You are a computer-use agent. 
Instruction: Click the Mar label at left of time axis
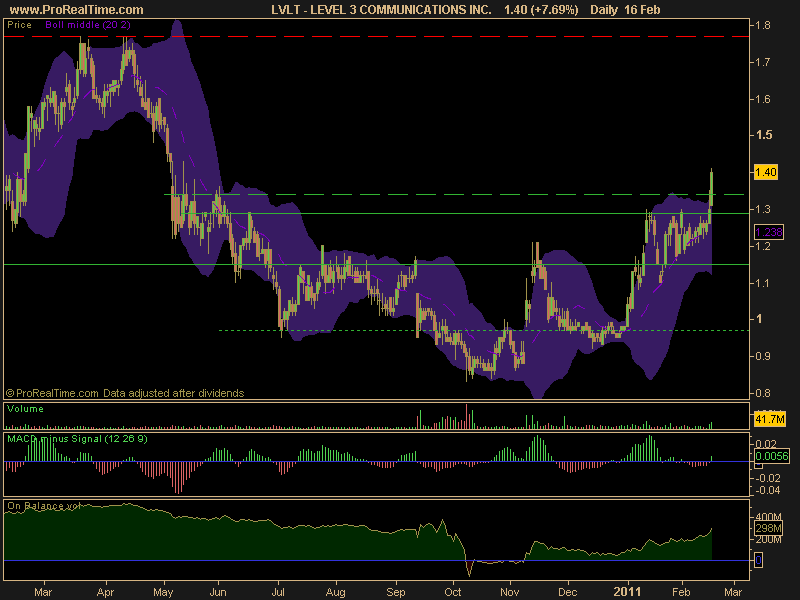point(43,592)
